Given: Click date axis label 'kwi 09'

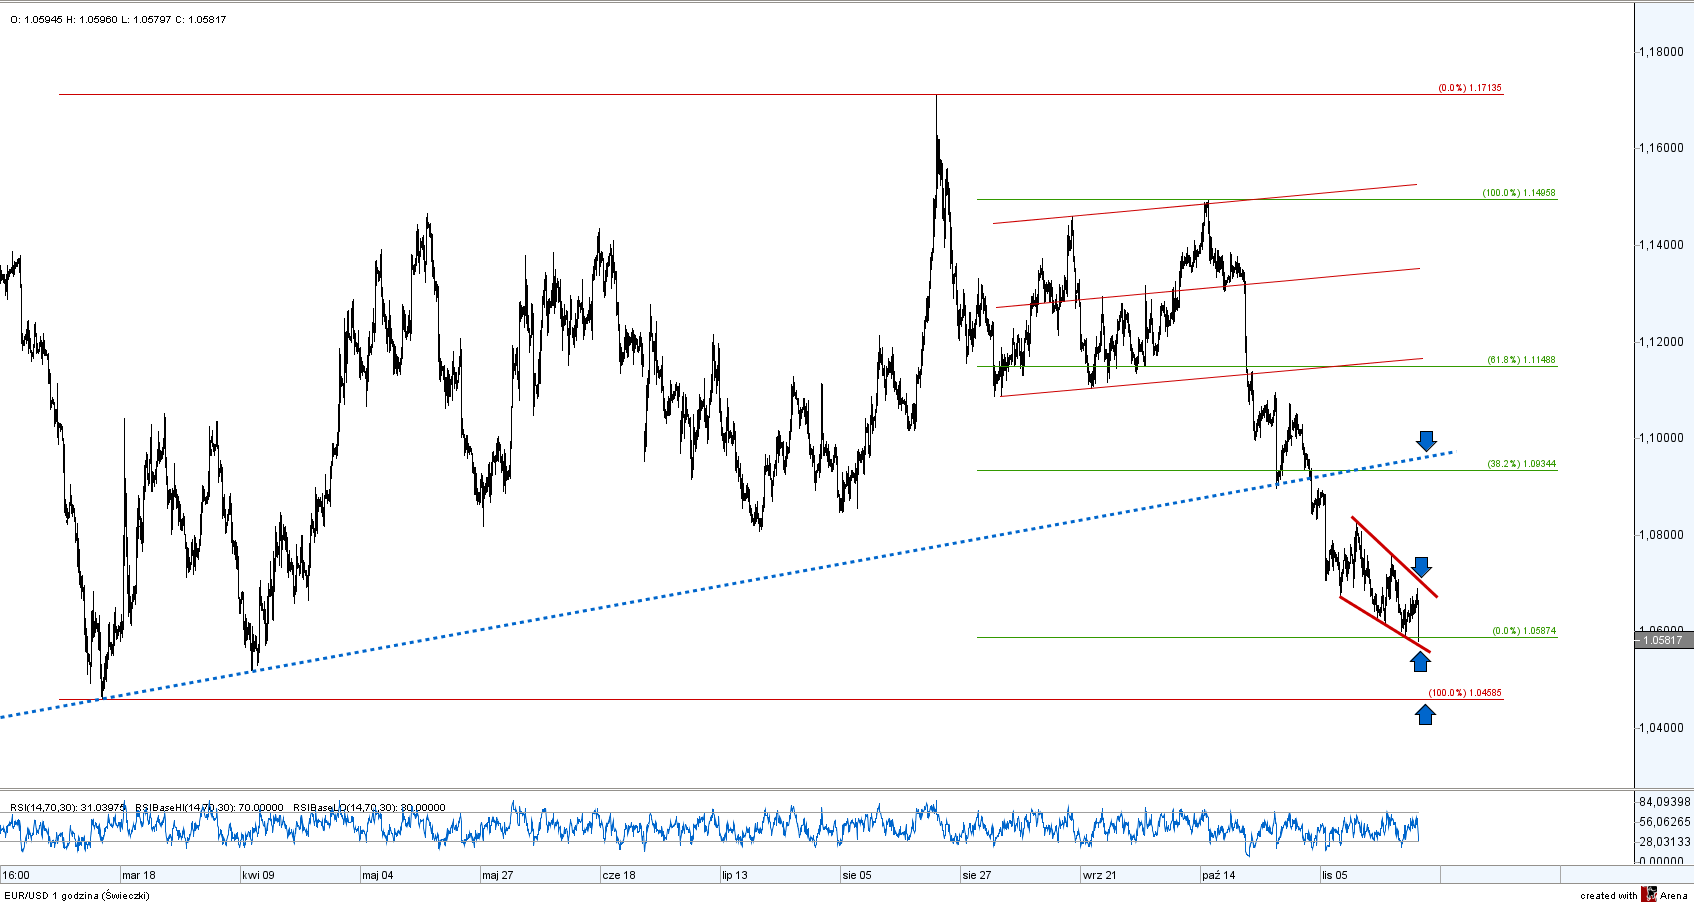Looking at the screenshot, I should (x=258, y=875).
